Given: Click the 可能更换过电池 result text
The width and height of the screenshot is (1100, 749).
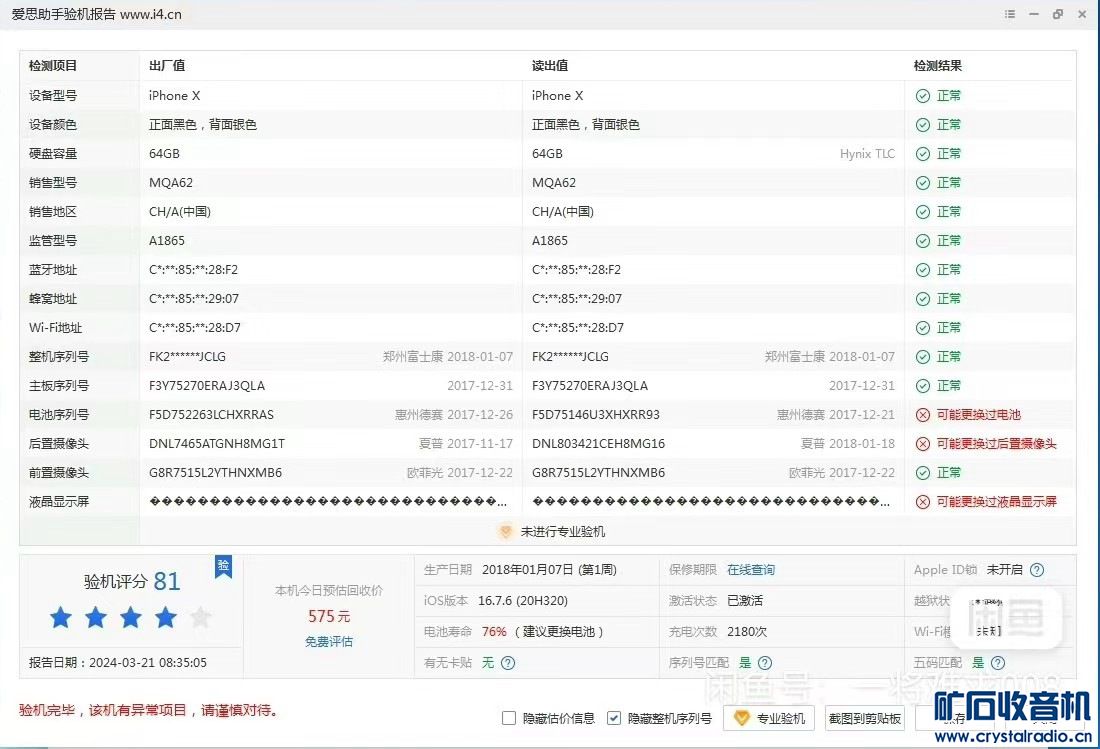Looking at the screenshot, I should click(x=979, y=415).
